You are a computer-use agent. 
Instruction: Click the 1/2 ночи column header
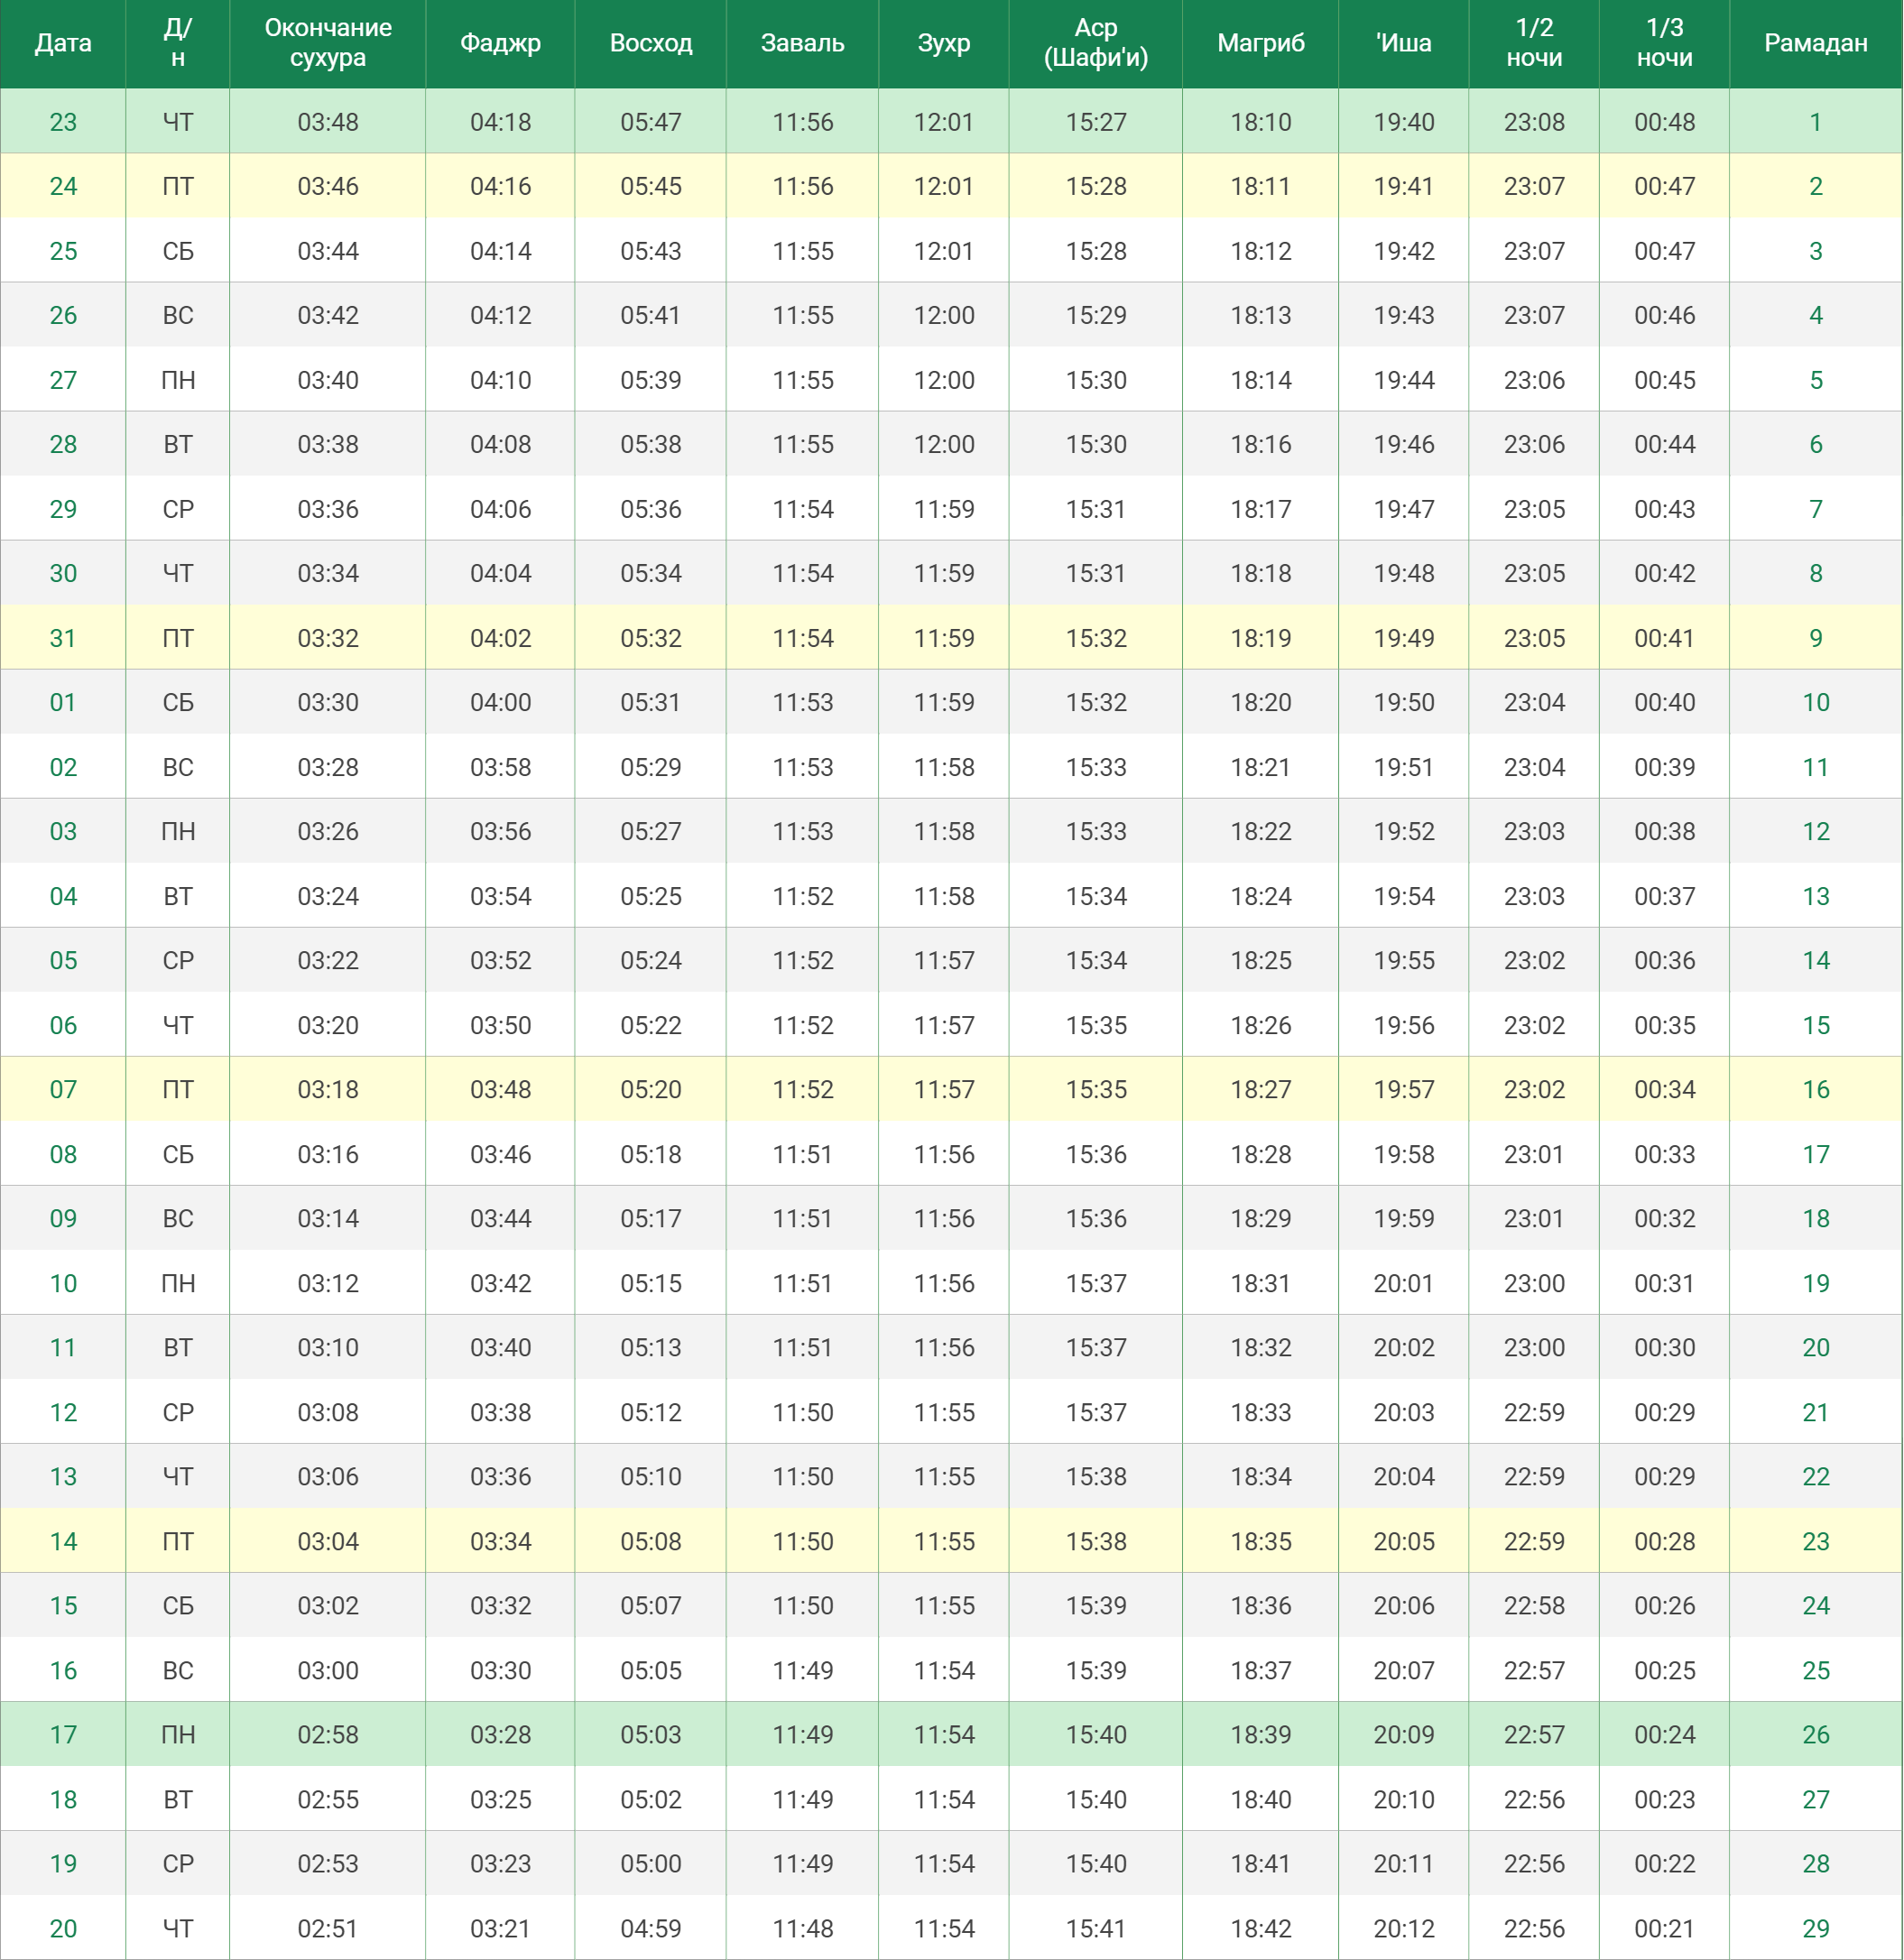point(1533,43)
